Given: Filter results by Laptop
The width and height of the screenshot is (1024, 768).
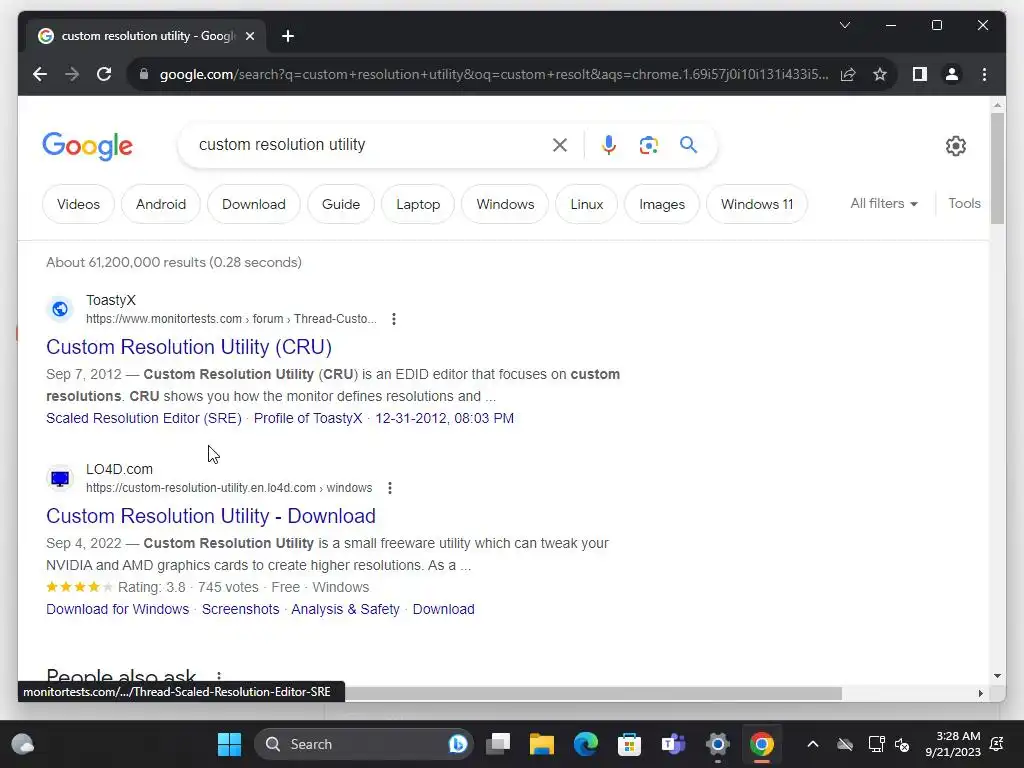Looking at the screenshot, I should click(x=418, y=204).
